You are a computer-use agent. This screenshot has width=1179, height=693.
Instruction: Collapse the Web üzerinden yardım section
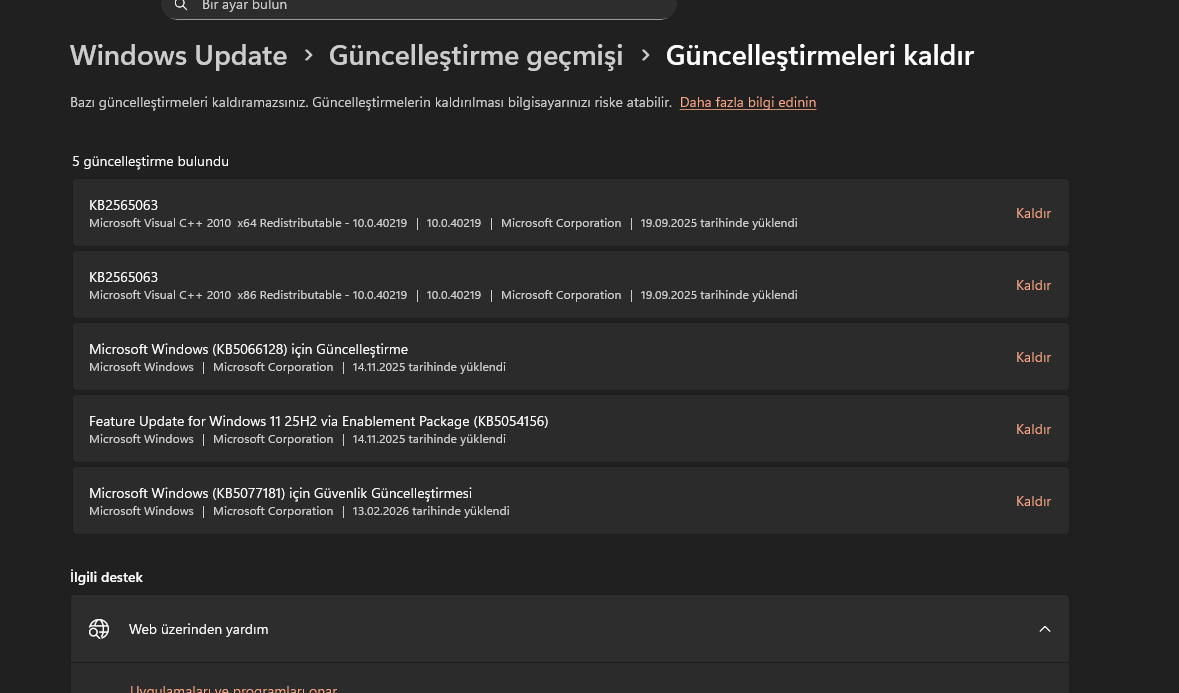[1044, 629]
